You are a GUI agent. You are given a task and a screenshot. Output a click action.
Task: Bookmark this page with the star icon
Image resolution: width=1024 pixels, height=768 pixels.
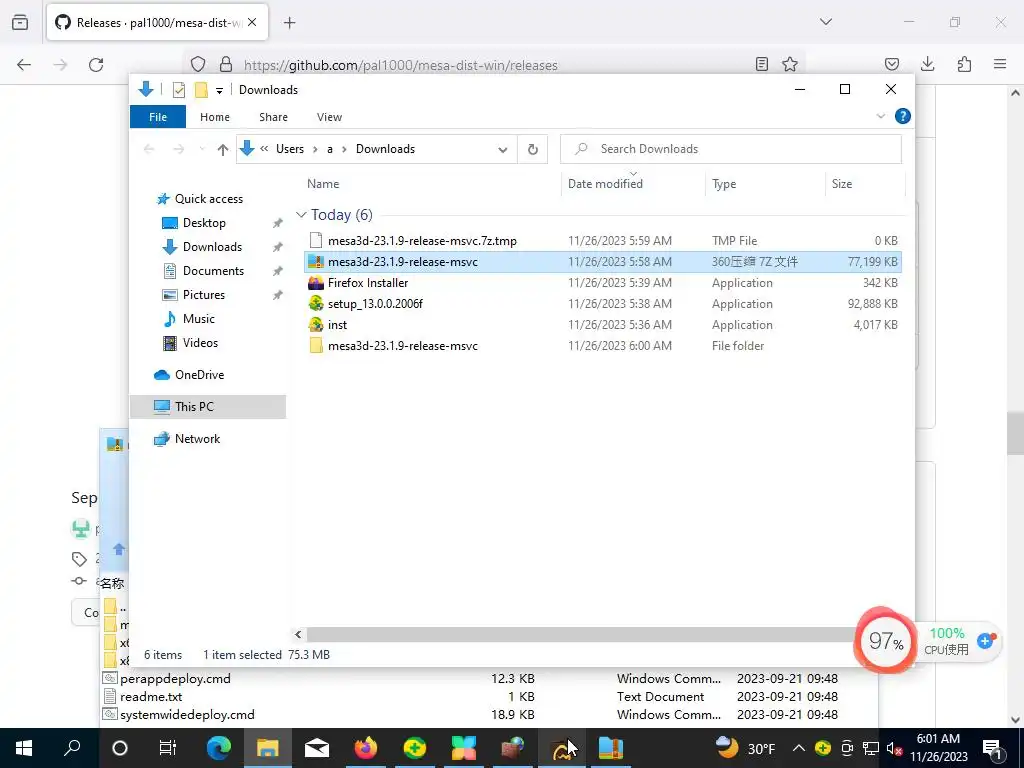(x=790, y=64)
